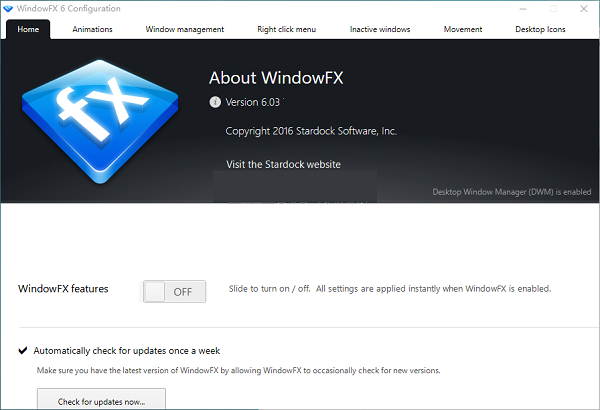Uncheck automatically check for updates once a week

(x=23, y=351)
